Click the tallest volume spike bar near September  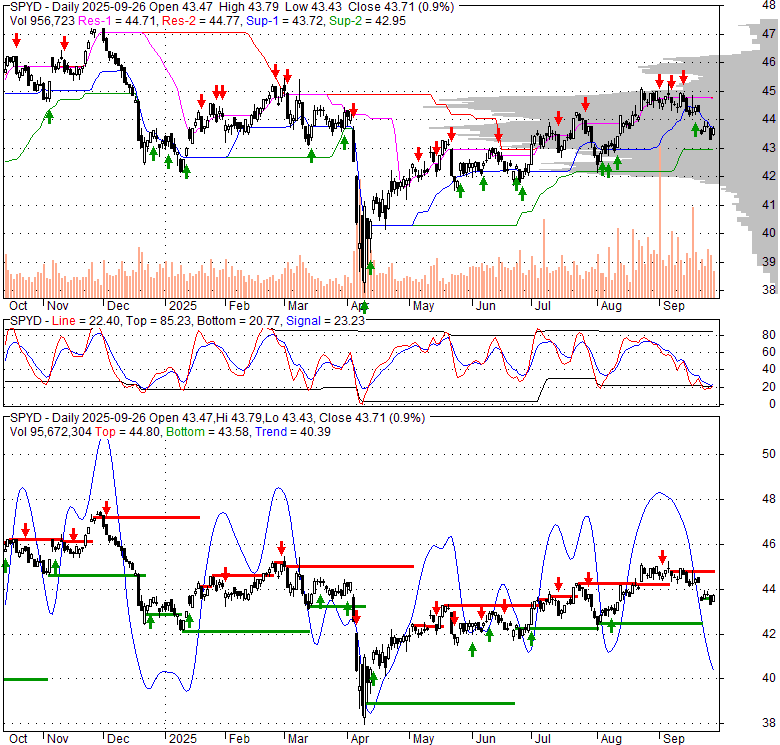coord(660,223)
